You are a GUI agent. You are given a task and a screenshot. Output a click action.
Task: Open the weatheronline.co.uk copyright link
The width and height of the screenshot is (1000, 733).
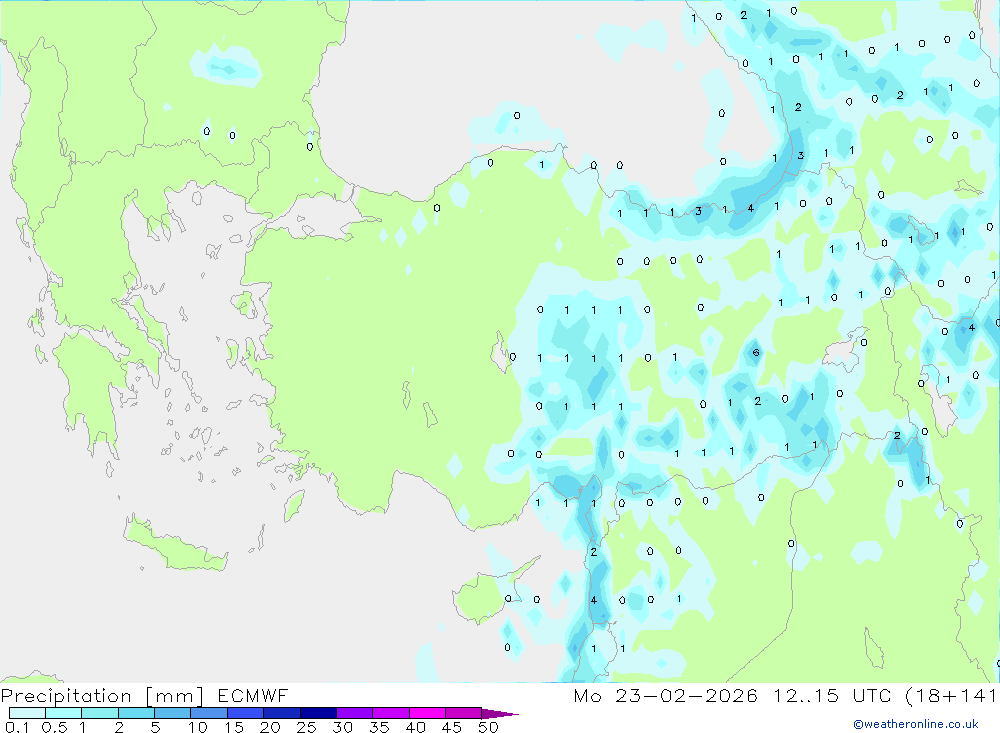pyautogui.click(x=916, y=724)
